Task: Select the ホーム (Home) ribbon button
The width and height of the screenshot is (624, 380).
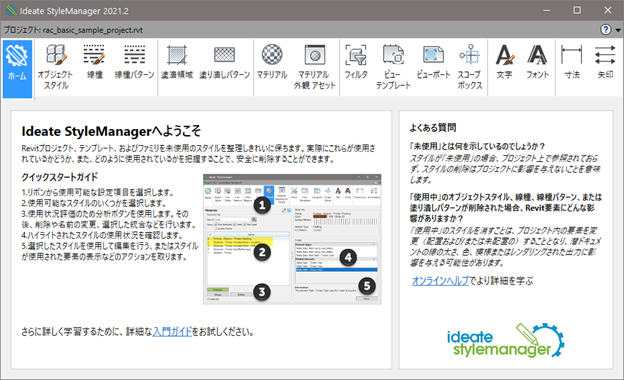Action: [x=18, y=69]
